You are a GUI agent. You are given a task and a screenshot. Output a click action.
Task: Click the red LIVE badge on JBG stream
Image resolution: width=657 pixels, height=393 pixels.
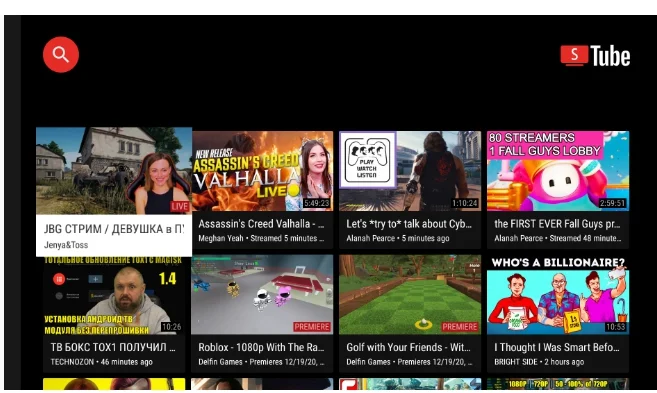click(x=180, y=207)
